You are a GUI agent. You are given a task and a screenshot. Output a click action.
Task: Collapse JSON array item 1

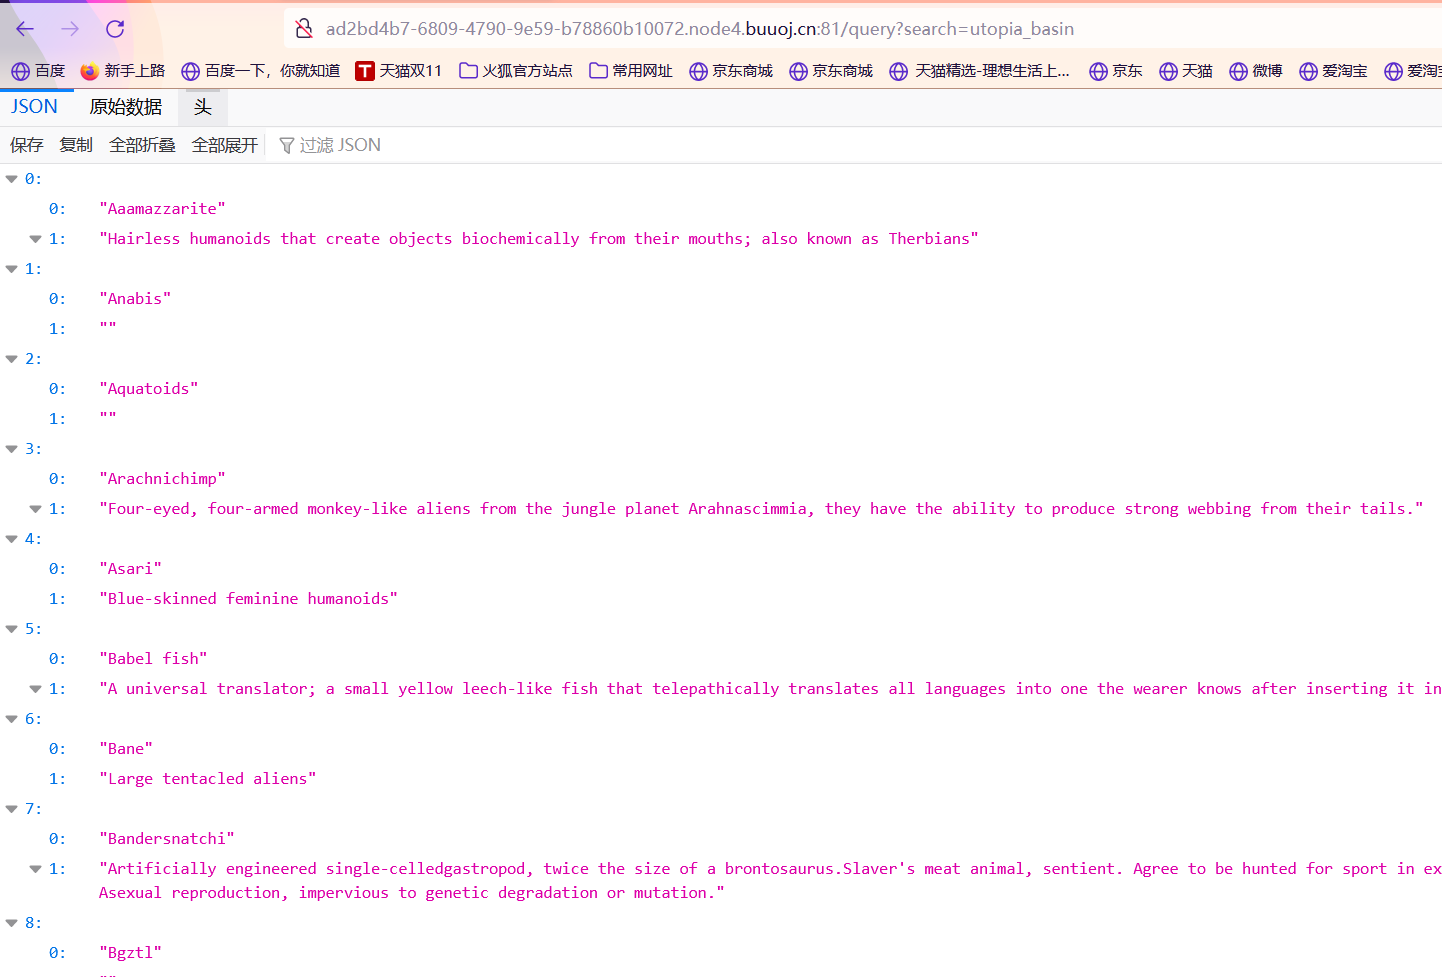click(x=12, y=269)
